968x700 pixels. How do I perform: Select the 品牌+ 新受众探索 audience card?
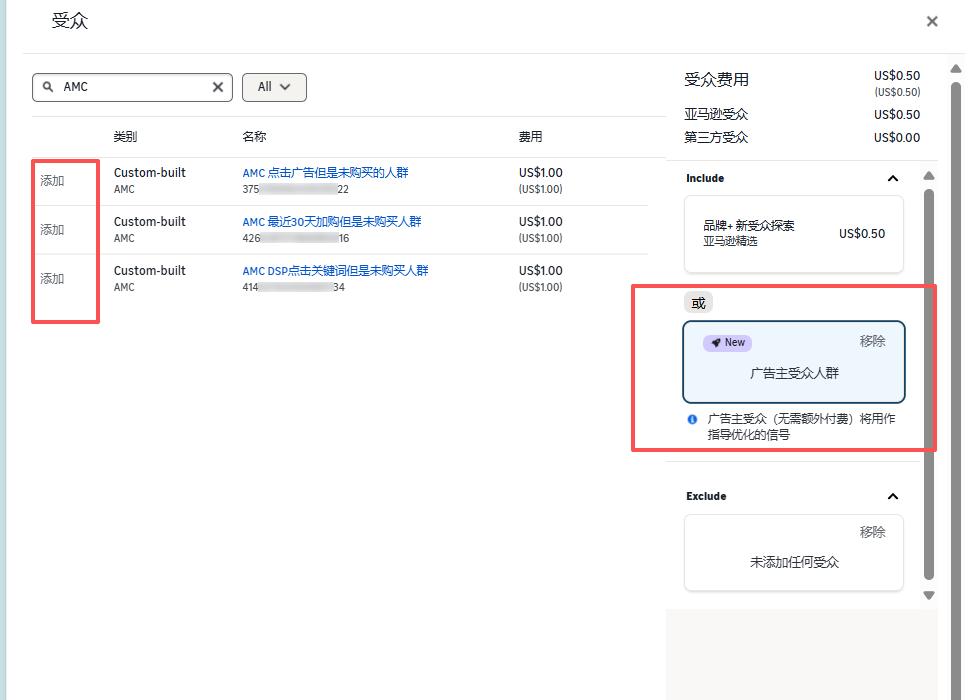[x=794, y=234]
